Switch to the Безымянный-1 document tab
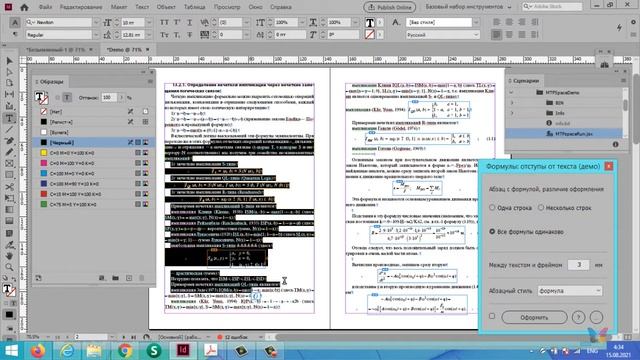Screen dimensions: 640x360 (x=56, y=49)
